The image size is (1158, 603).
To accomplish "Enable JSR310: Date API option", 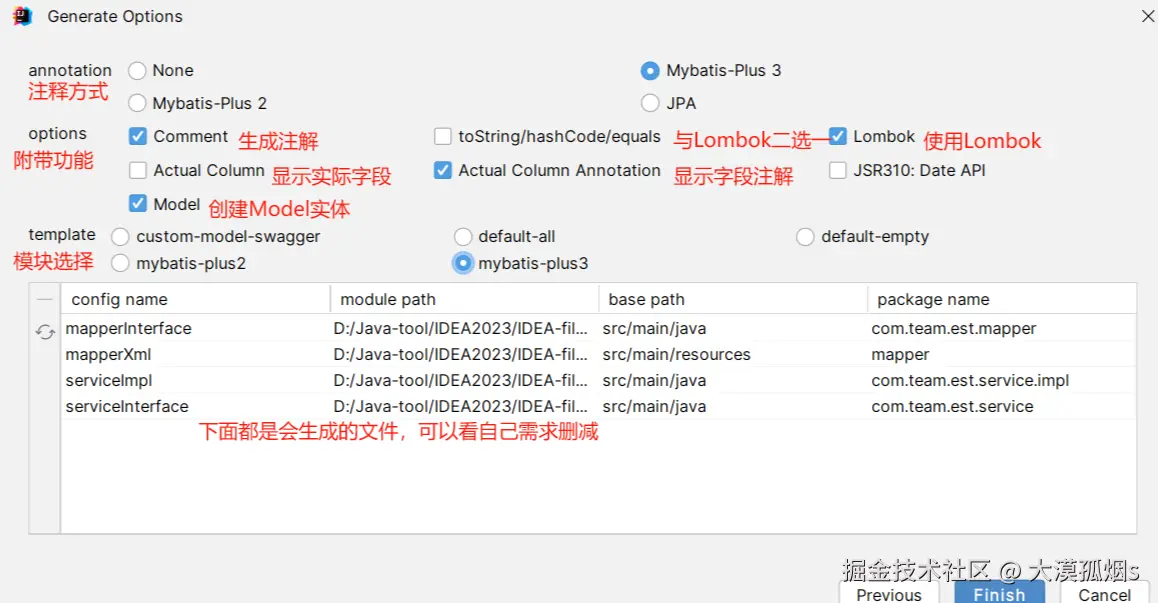I will pos(837,171).
